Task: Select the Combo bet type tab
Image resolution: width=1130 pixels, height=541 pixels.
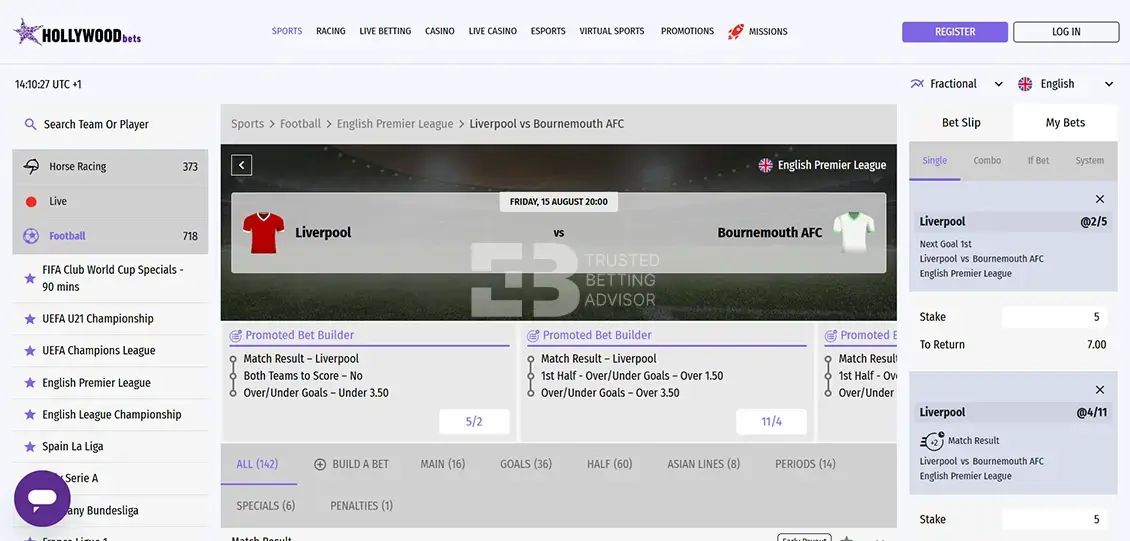Action: coord(987,161)
